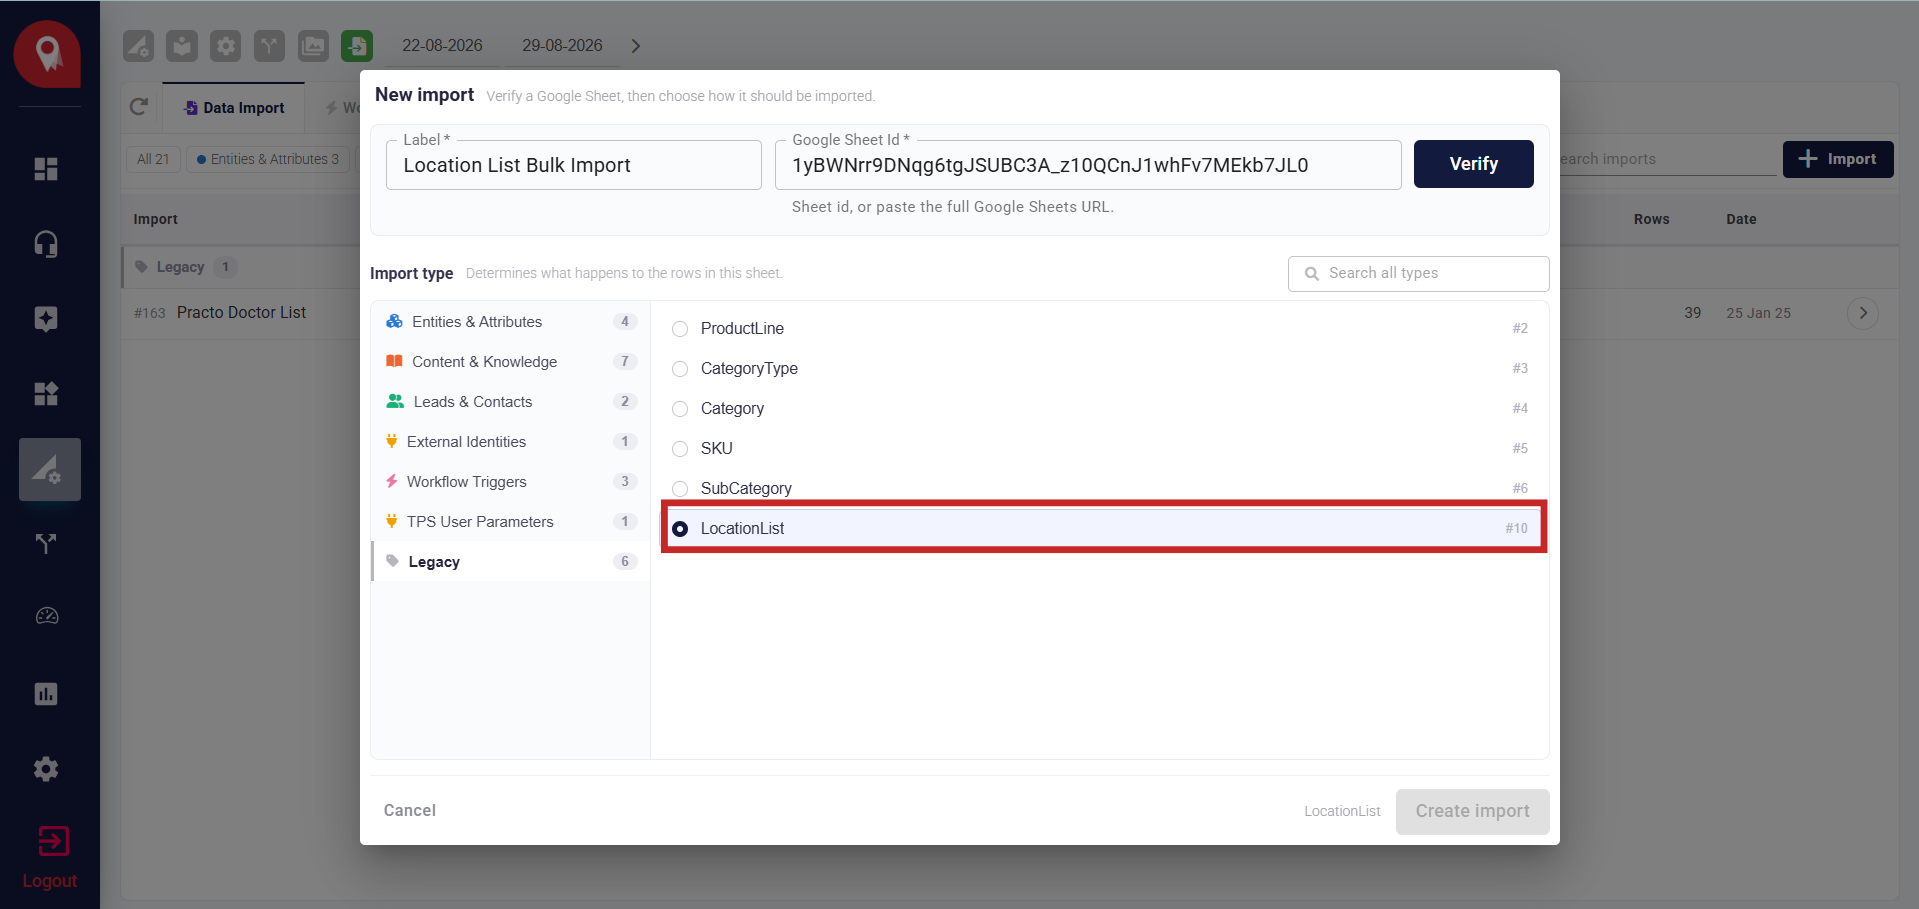Switch to Leads & Contacts type group
The height and width of the screenshot is (909, 1919).
tap(510, 402)
